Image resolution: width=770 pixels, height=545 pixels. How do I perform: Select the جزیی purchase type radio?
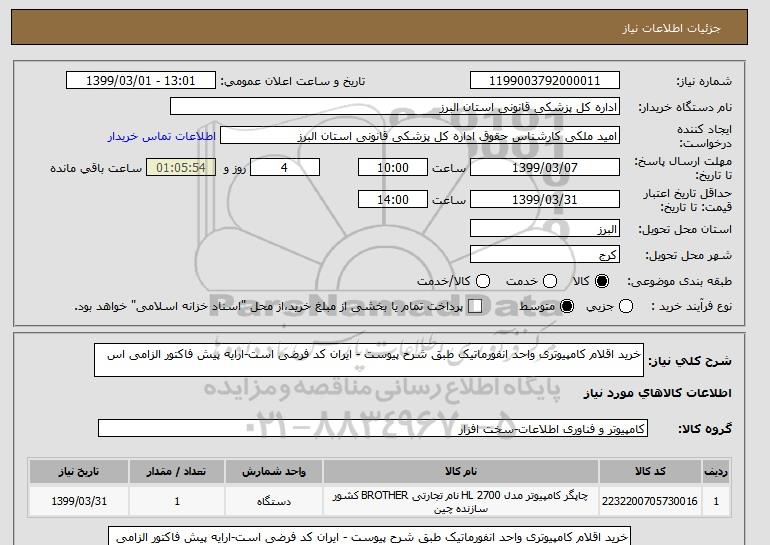(x=626, y=306)
